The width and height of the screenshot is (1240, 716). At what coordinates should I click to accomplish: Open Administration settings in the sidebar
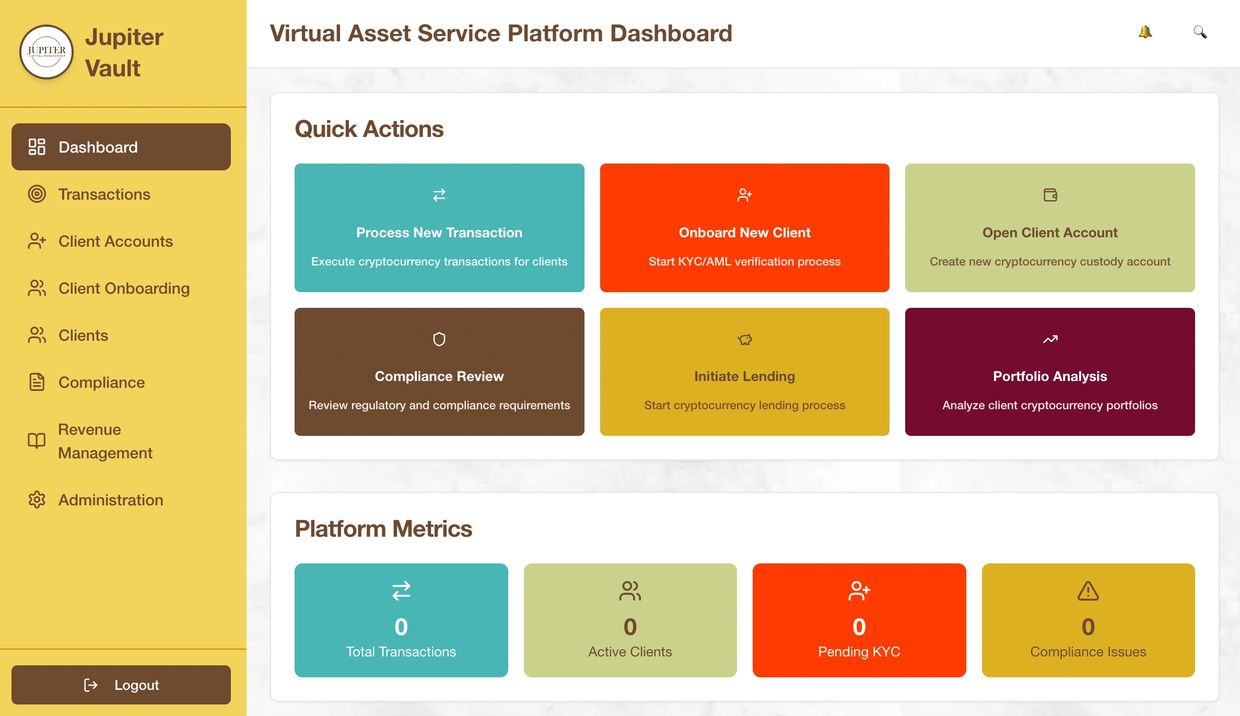(x=110, y=500)
